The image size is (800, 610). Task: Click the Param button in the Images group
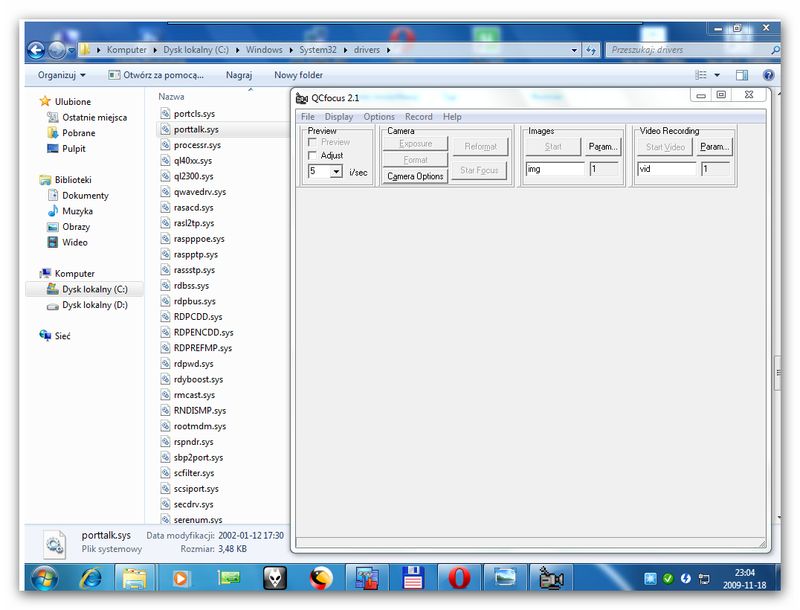tap(603, 147)
